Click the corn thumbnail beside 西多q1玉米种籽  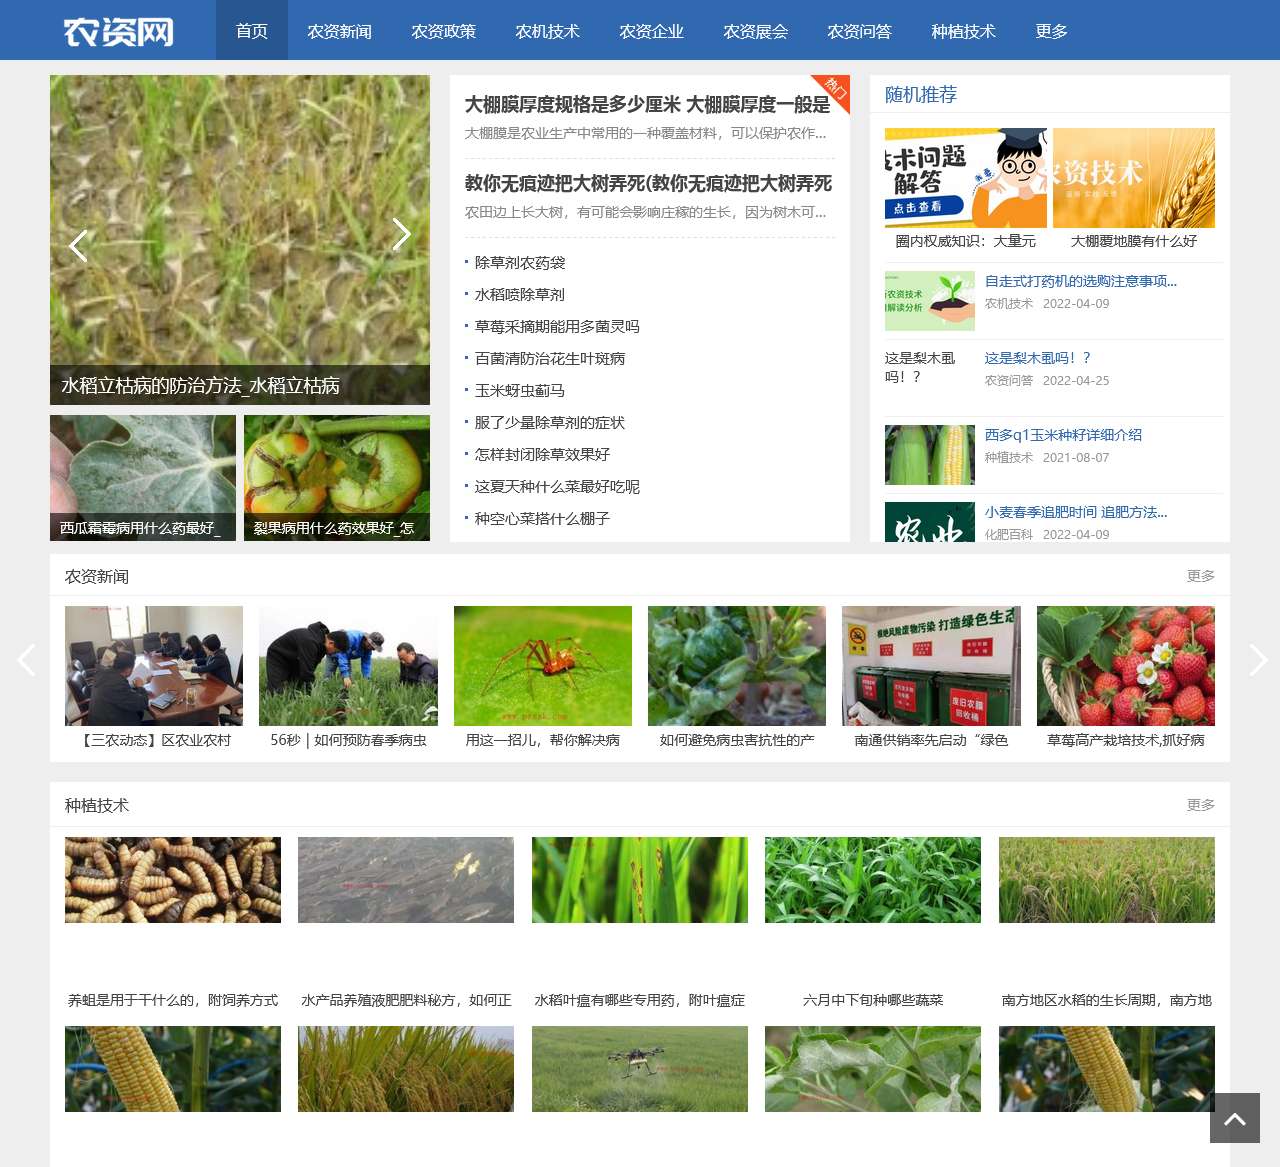pyautogui.click(x=930, y=455)
